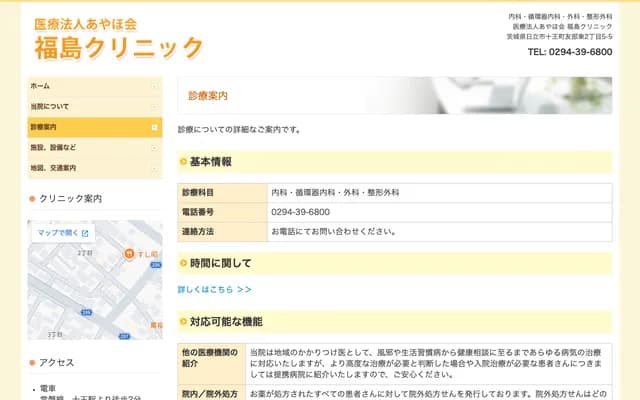Select the highlighted 診療案内 menu item

44,128
